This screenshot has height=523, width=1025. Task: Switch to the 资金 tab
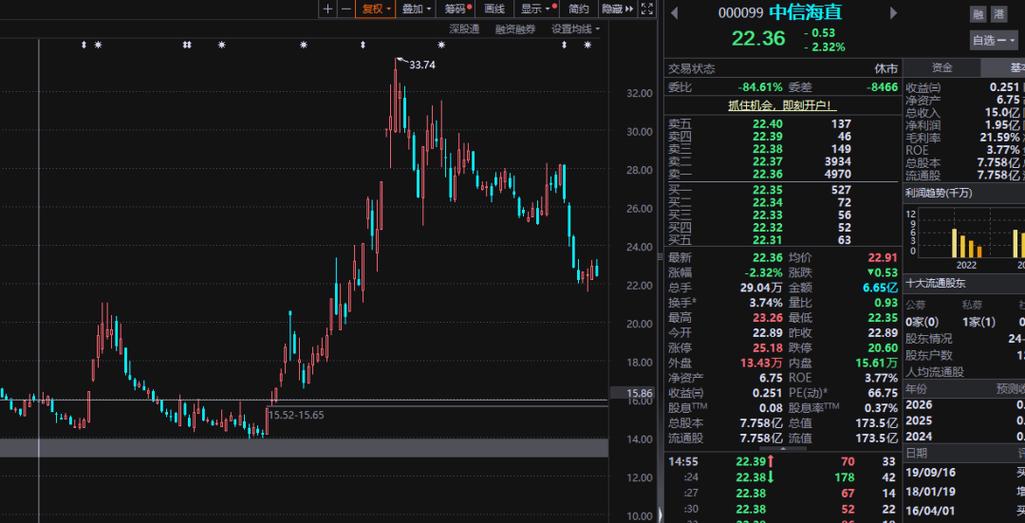942,67
